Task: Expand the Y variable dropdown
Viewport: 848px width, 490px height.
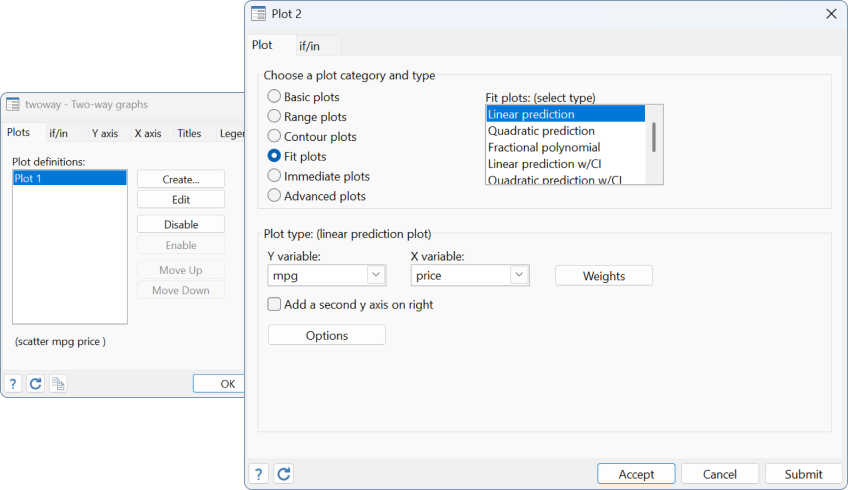Action: tap(376, 275)
